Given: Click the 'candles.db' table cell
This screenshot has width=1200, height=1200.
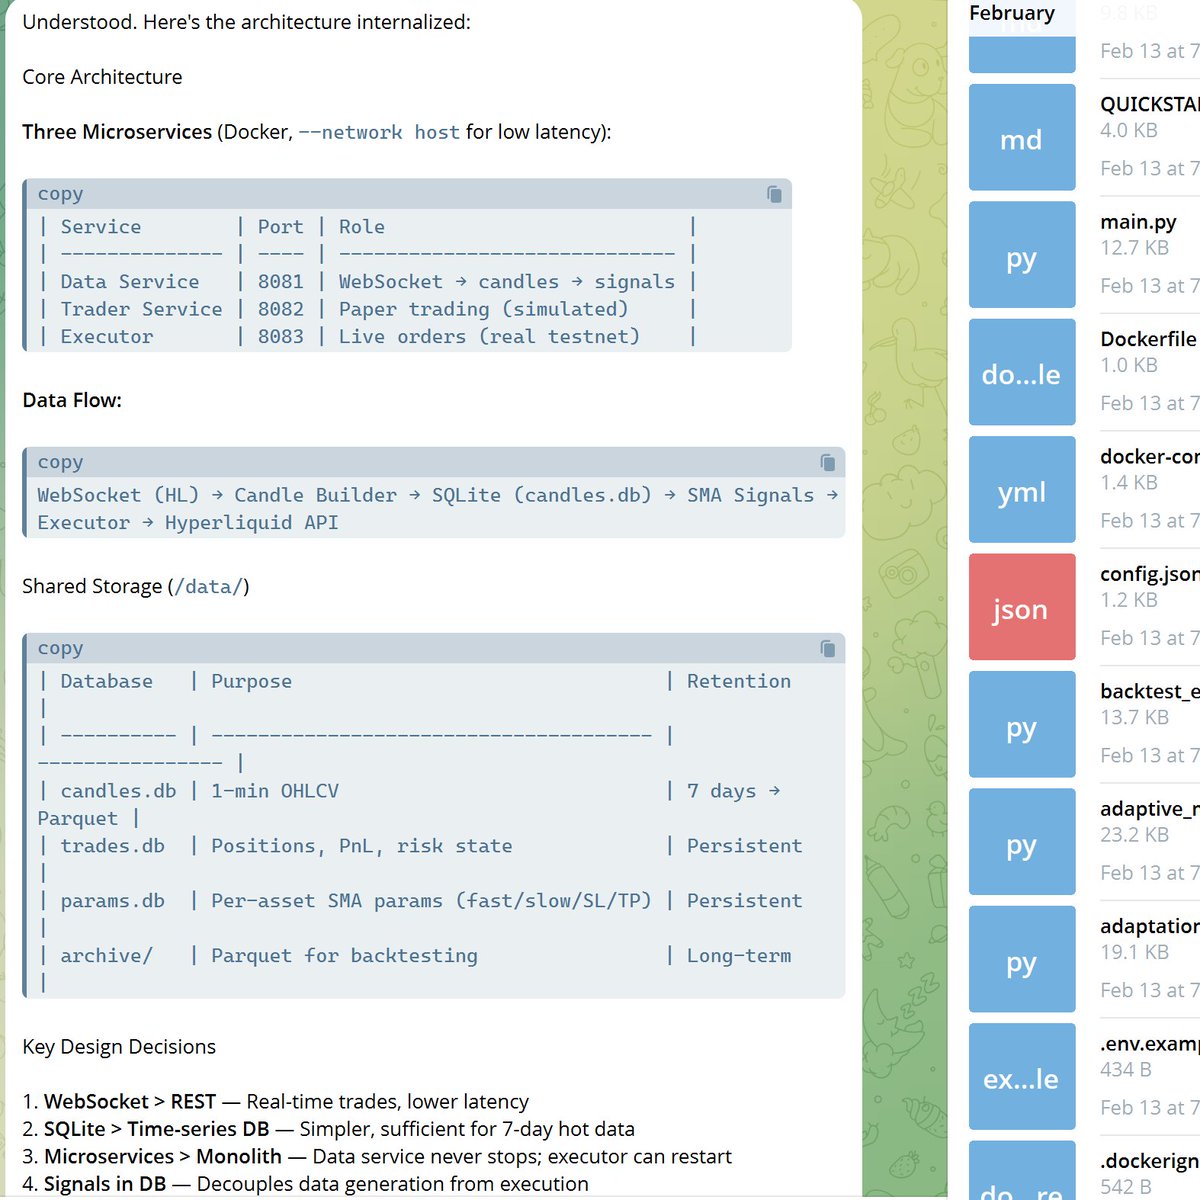Looking at the screenshot, I should click(118, 791).
